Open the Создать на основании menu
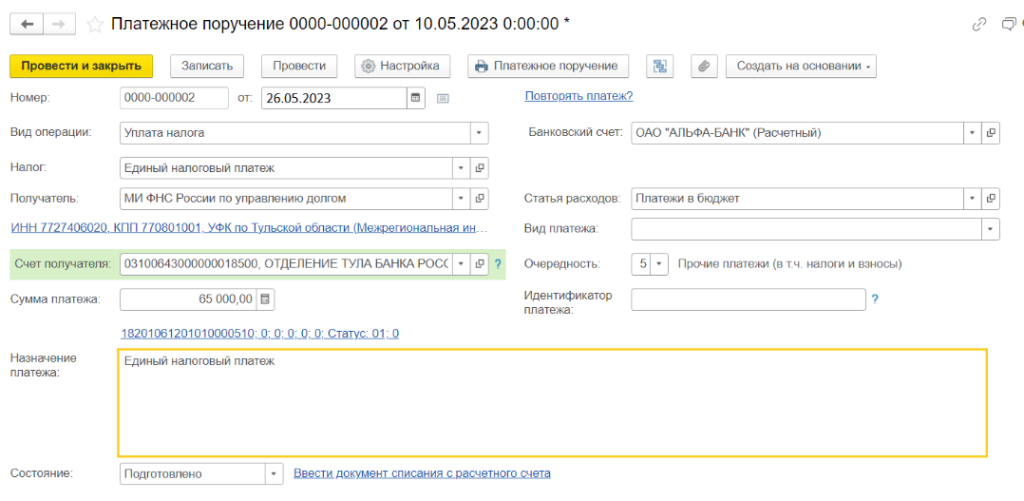This screenshot has width=1024, height=501. (801, 66)
